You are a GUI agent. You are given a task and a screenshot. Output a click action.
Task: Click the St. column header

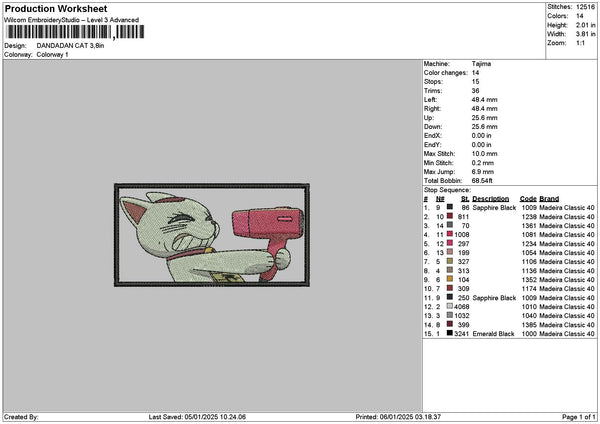tap(465, 199)
